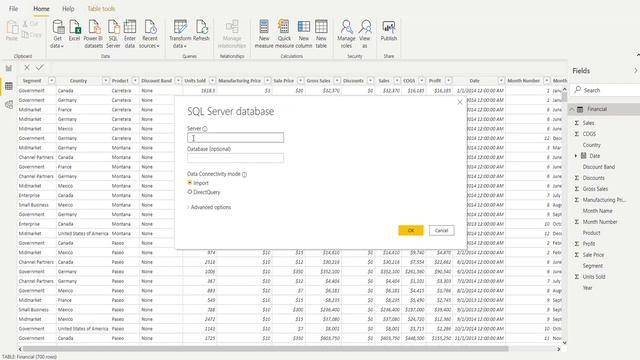Image resolution: width=640 pixels, height=360 pixels.
Task: Open Recent sources
Action: [149, 34]
